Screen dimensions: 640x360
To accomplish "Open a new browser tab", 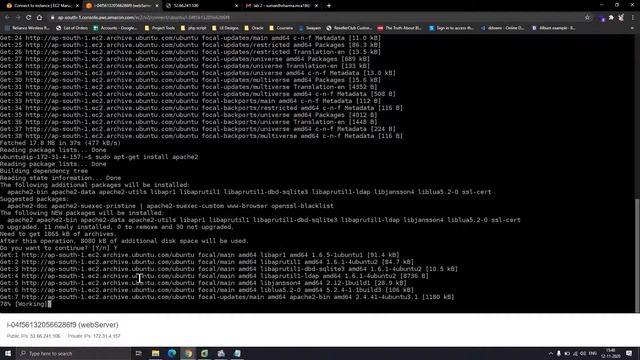I will (329, 6).
